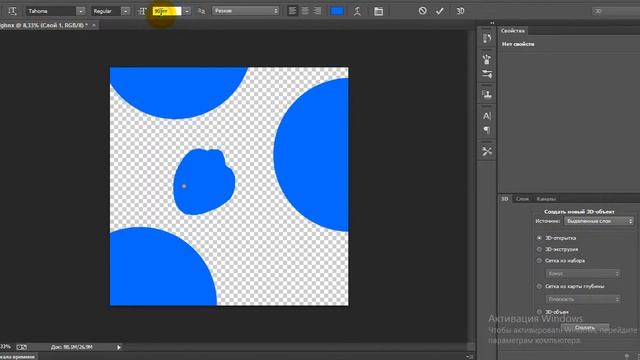Screen dimensions: 640x360
Task: Open the Brush Presets panel icon
Action: [x=487, y=74]
